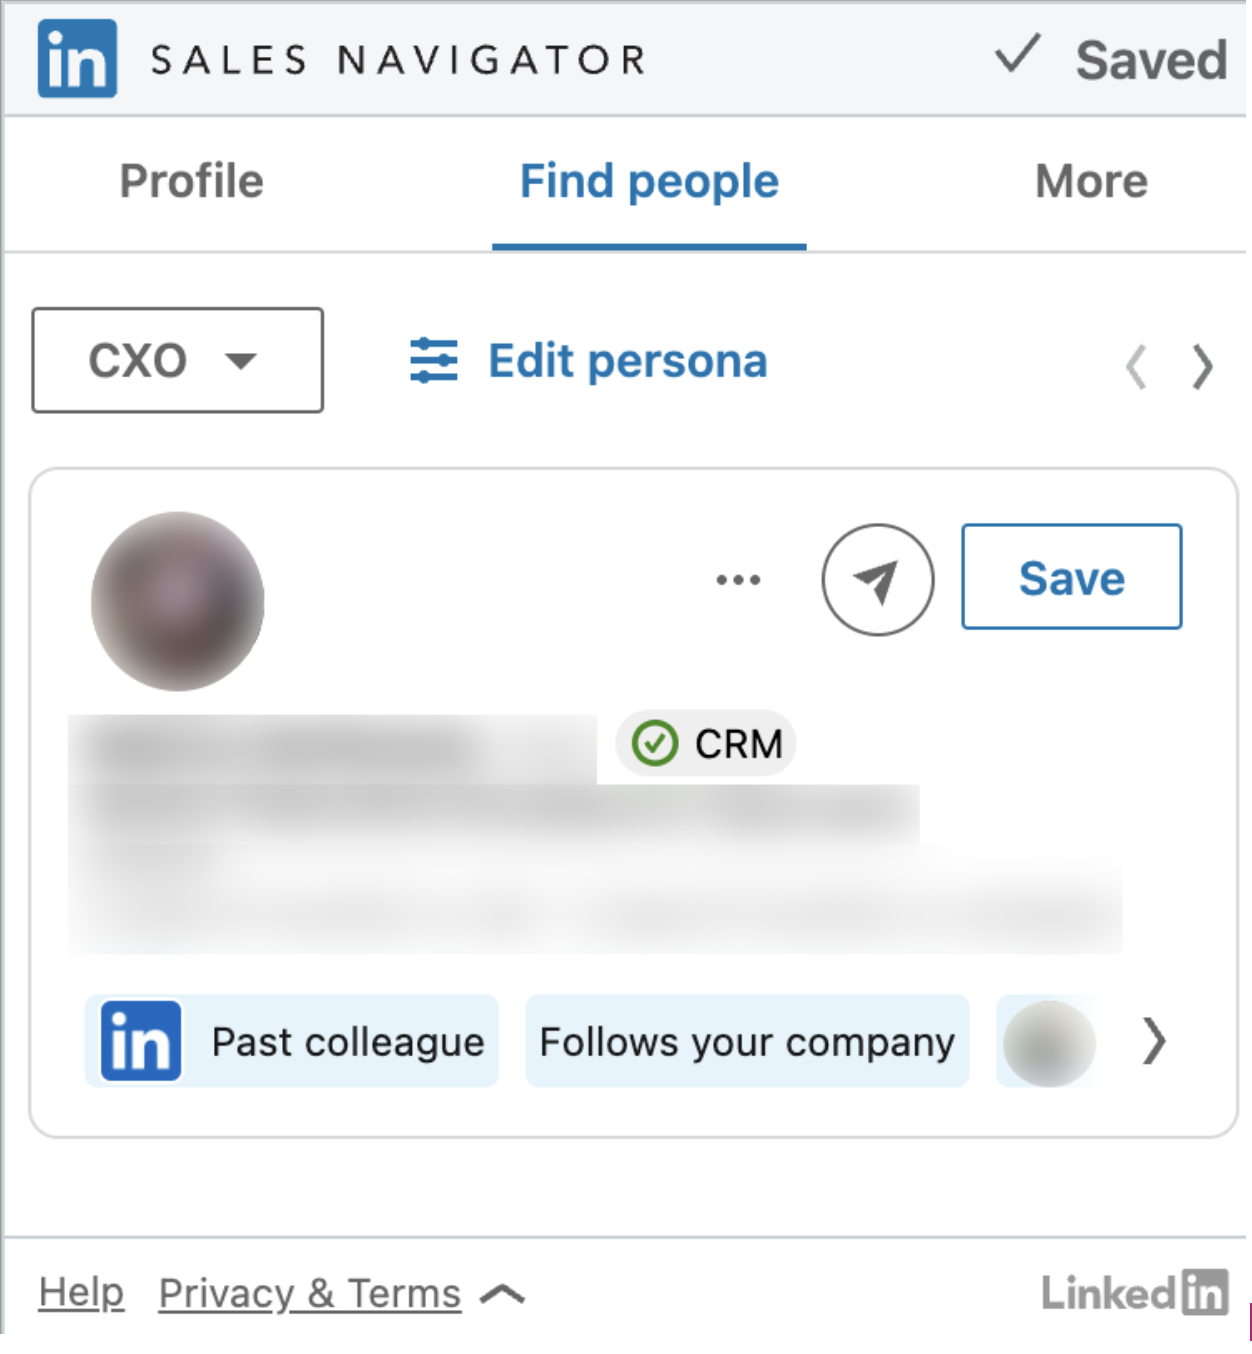Open Edit persona
Screen dimensions: 1252x1354
point(626,360)
